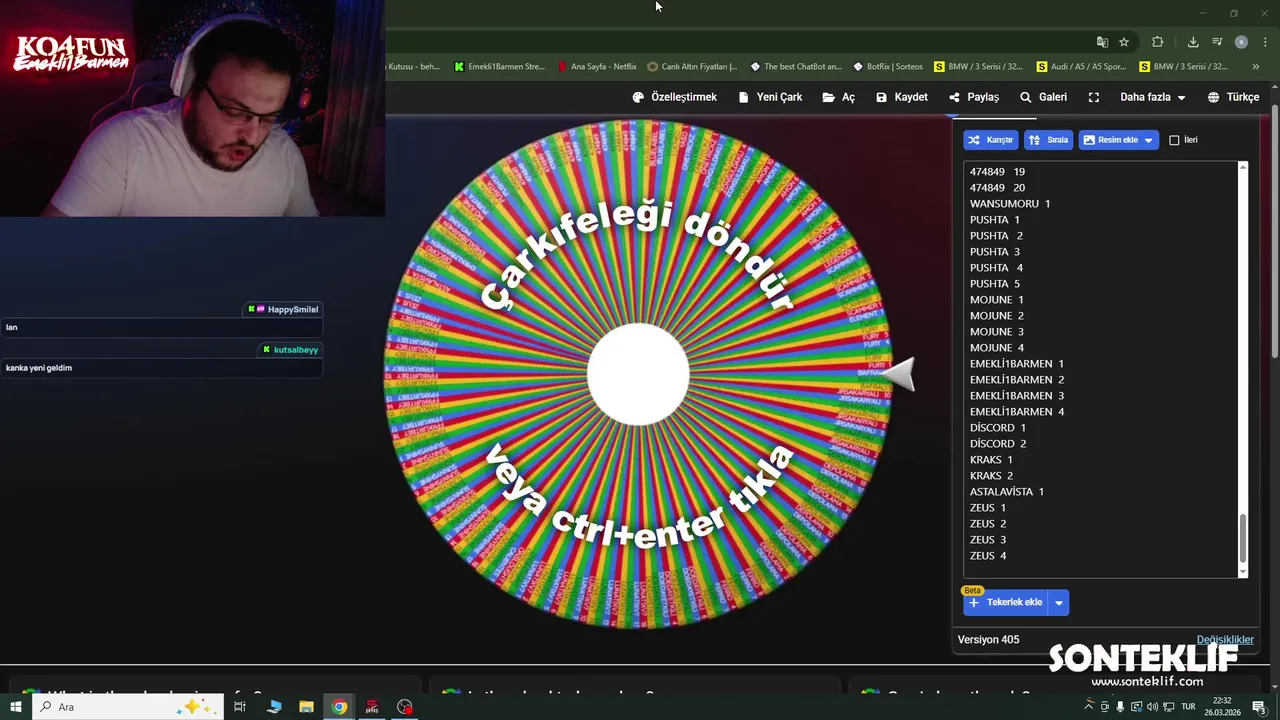Image resolution: width=1280 pixels, height=720 pixels.
Task: Open the Chrome downloads icon
Action: (1193, 42)
